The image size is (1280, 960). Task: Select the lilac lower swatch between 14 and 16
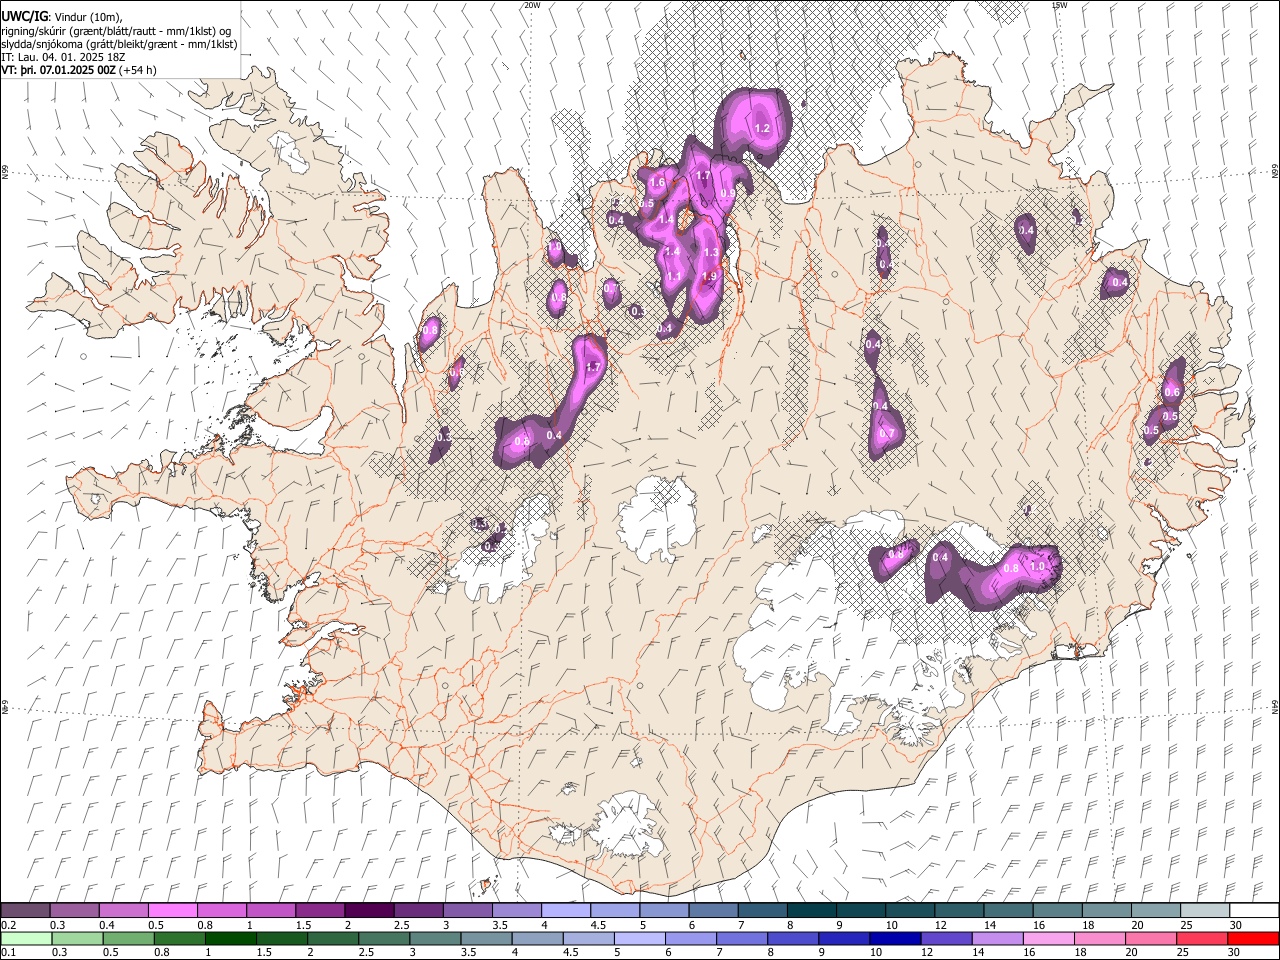[x=996, y=938]
